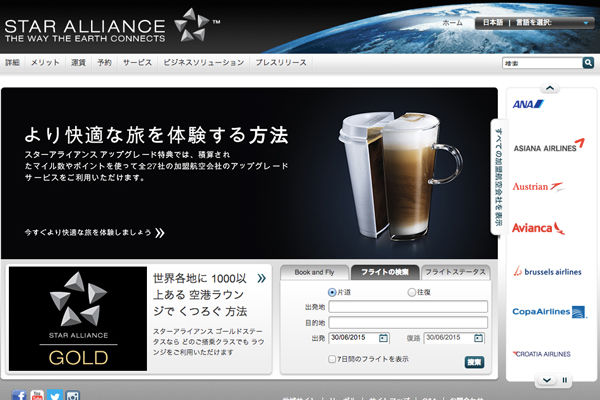The height and width of the screenshot is (400, 600).
Task: Open the Copa Airlines logo
Action: tap(549, 312)
